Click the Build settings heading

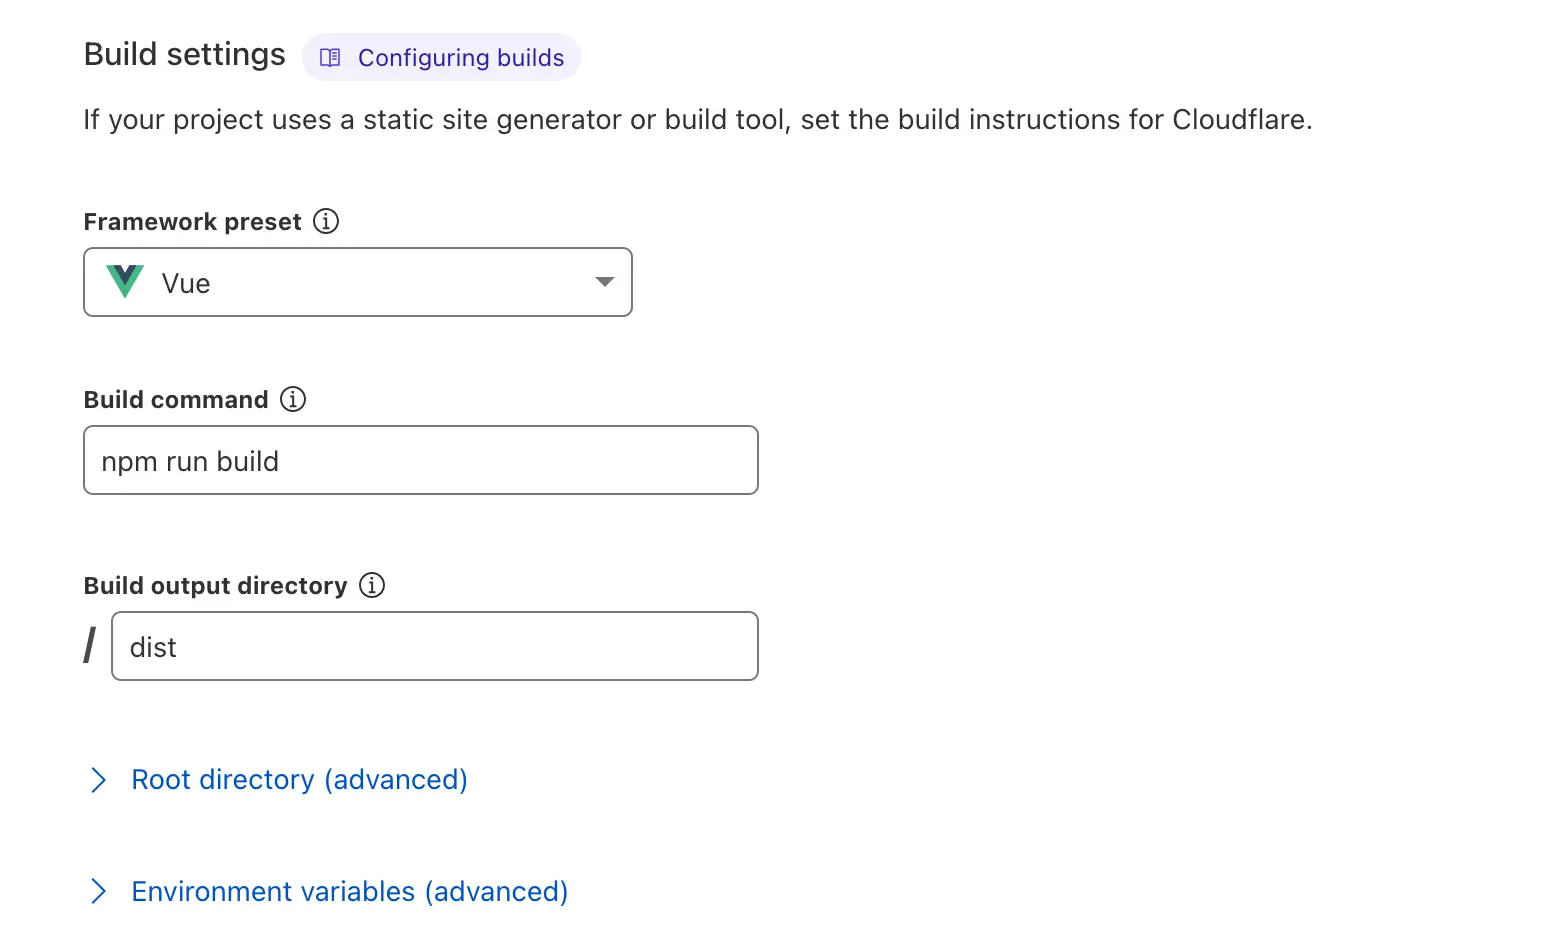pyautogui.click(x=184, y=55)
